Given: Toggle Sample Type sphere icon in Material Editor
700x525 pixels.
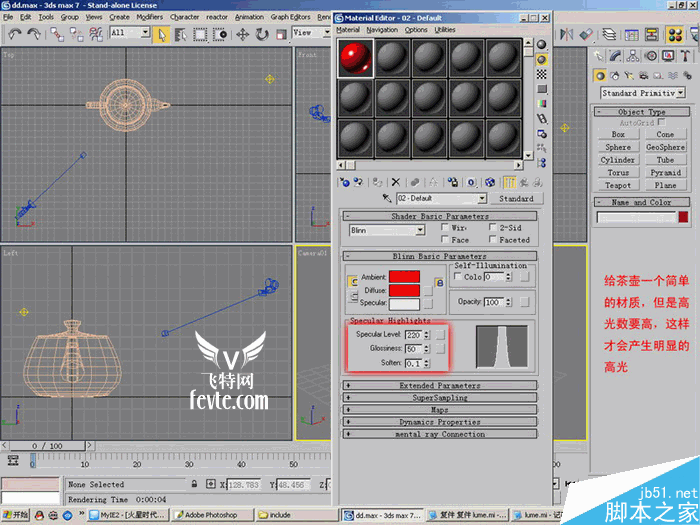Looking at the screenshot, I should tap(542, 45).
